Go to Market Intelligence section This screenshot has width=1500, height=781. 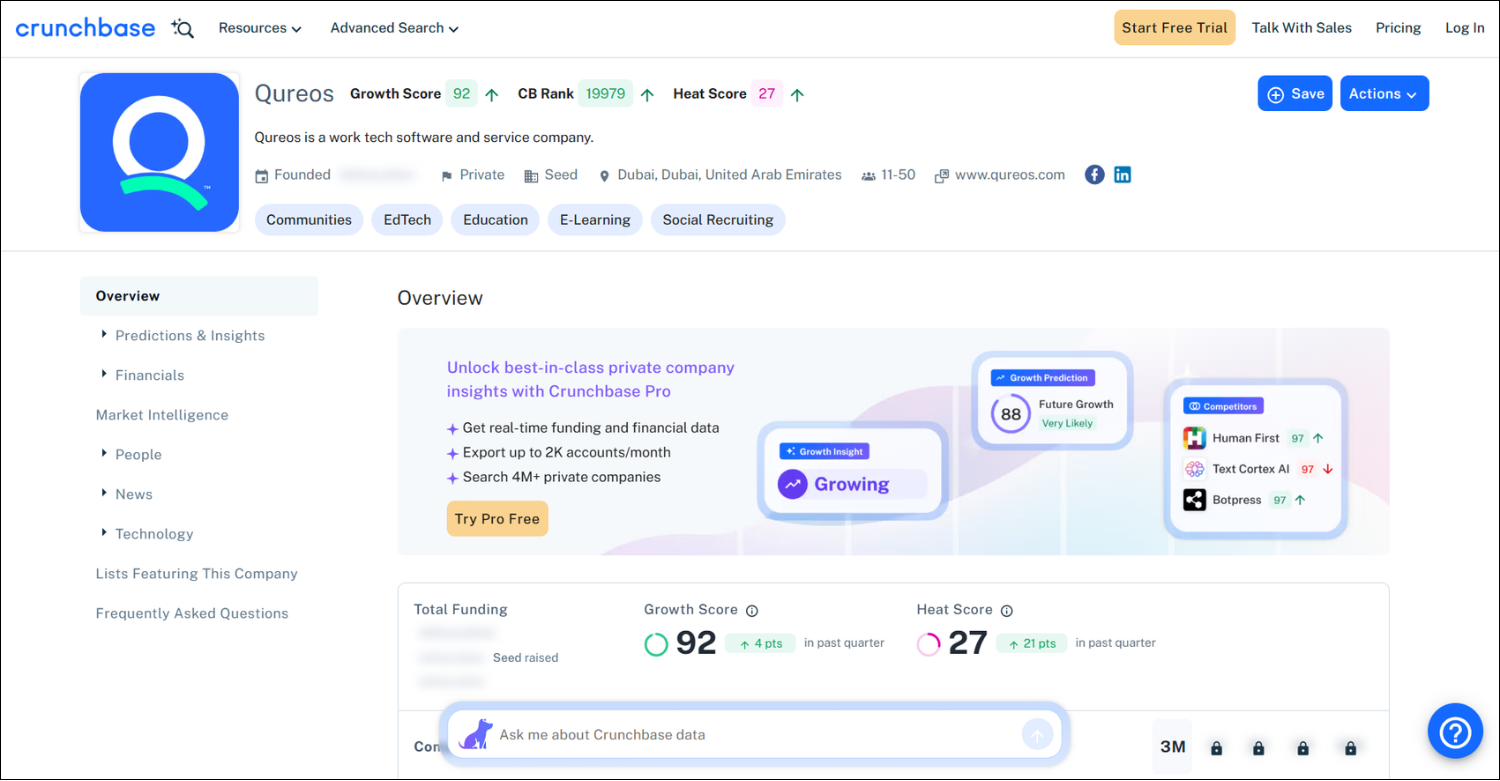click(x=162, y=415)
